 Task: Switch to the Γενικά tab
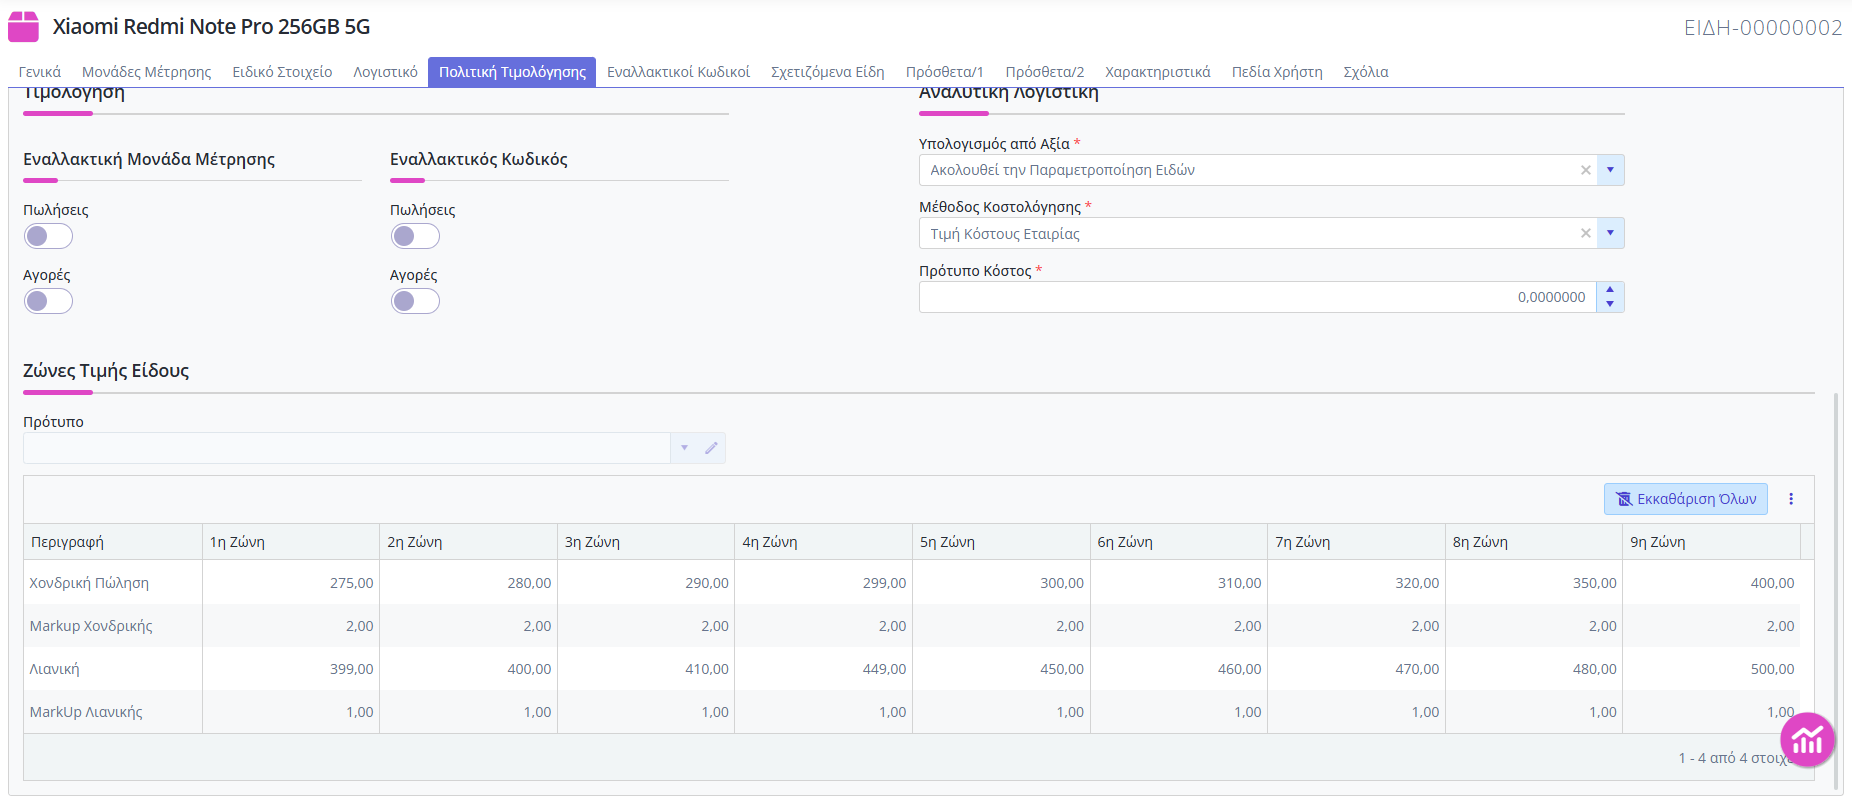pos(40,72)
